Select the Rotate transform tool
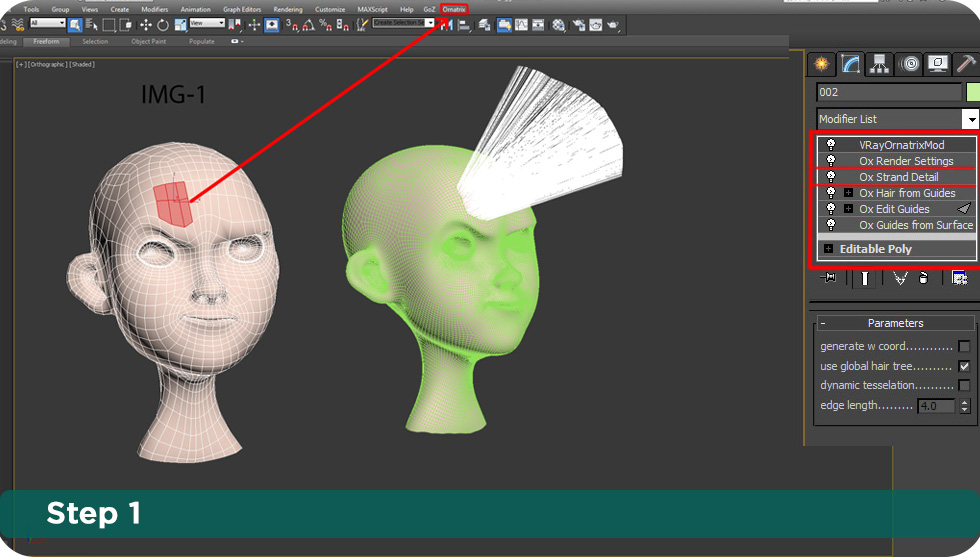Image resolution: width=980 pixels, height=557 pixels. [x=163, y=25]
